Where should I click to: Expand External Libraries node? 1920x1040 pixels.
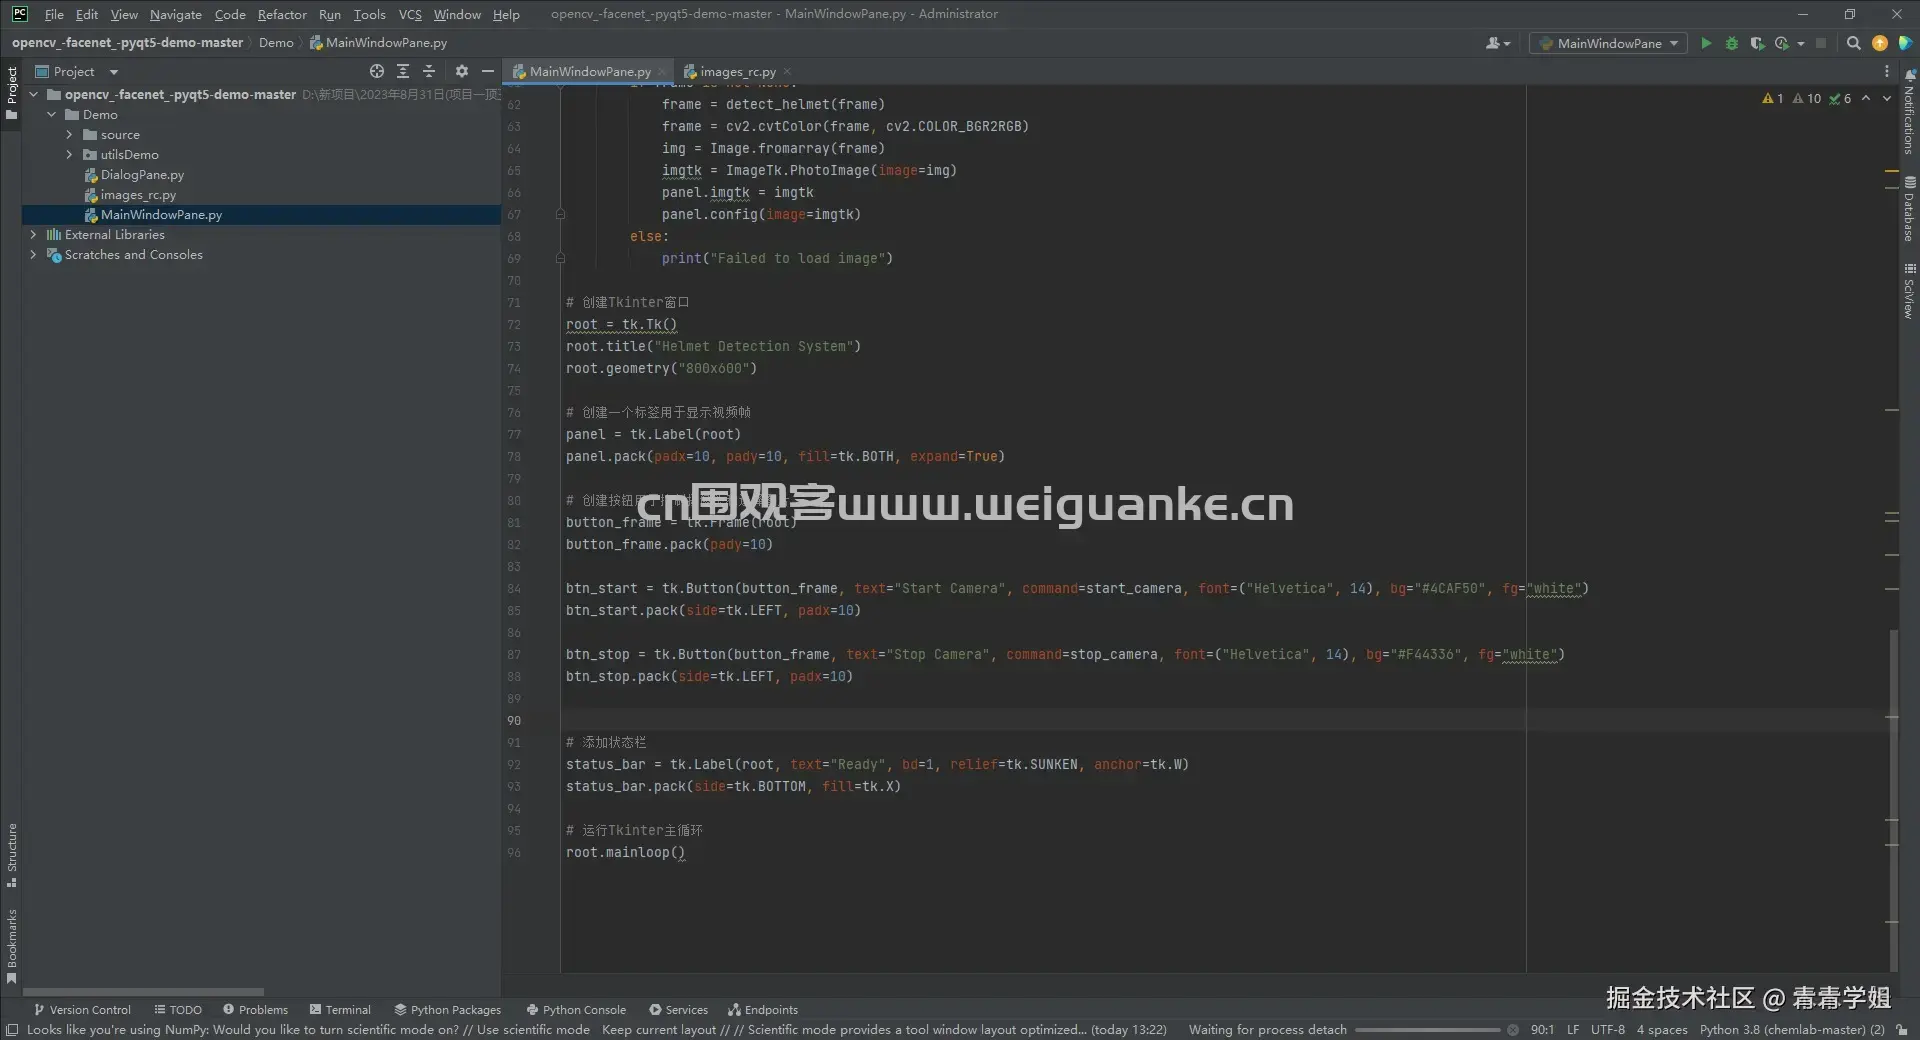(34, 234)
